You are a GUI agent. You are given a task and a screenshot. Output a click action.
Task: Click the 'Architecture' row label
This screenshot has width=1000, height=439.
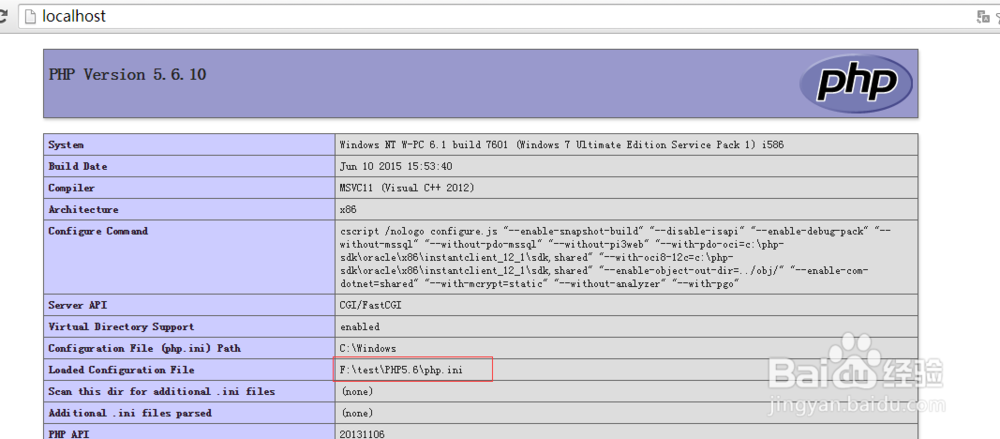click(x=84, y=209)
